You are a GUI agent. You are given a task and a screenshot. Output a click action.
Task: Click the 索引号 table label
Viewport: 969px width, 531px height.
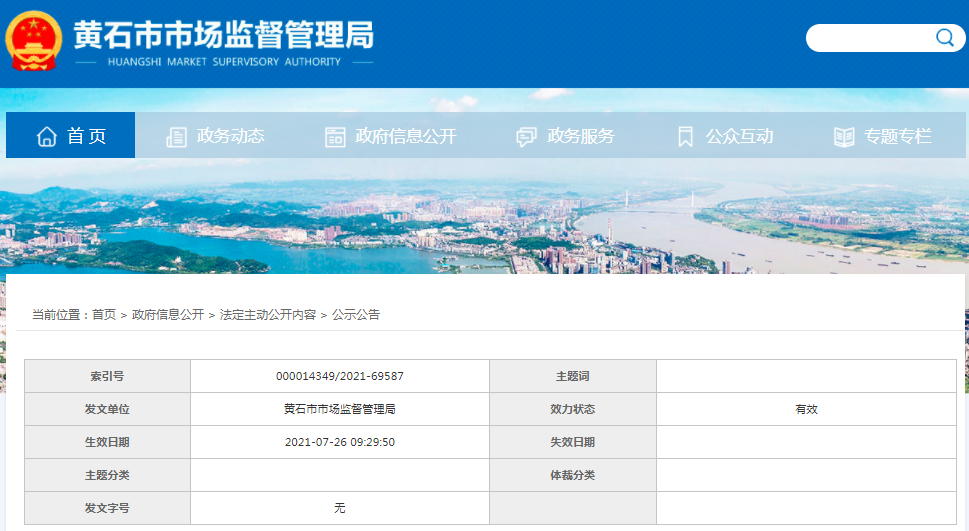pos(107,376)
